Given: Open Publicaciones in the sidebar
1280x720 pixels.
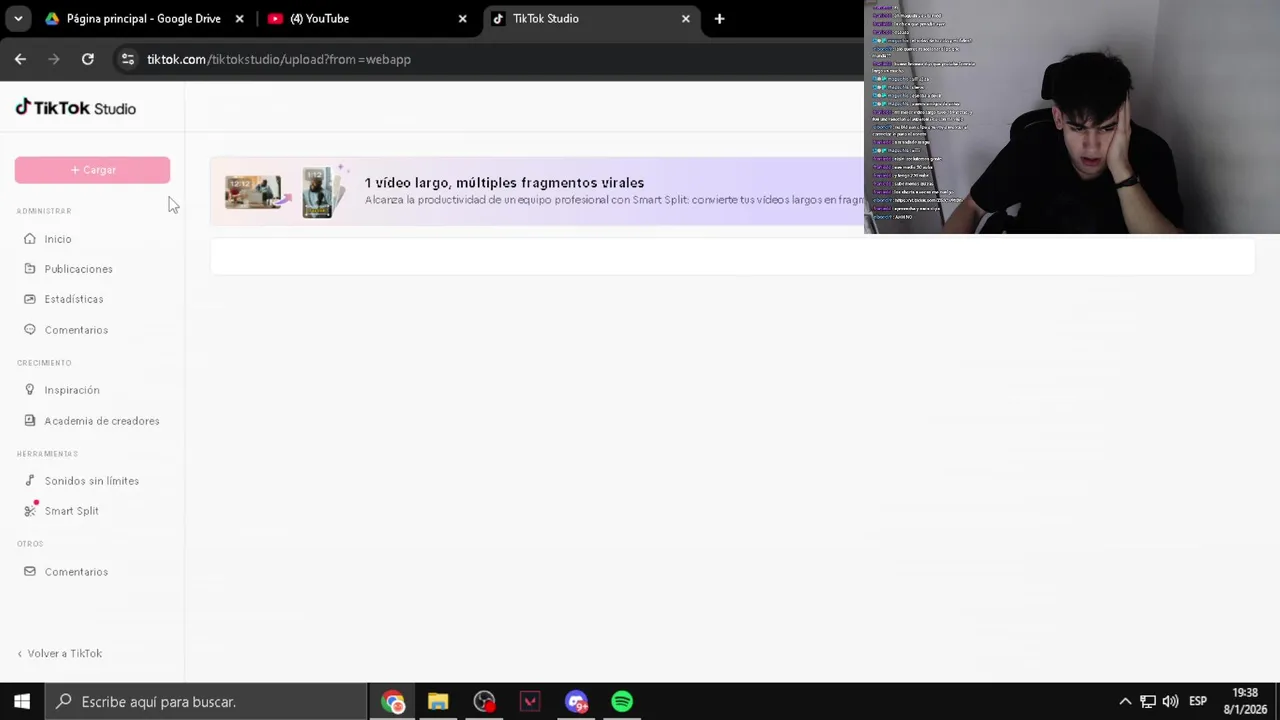Looking at the screenshot, I should [78, 269].
